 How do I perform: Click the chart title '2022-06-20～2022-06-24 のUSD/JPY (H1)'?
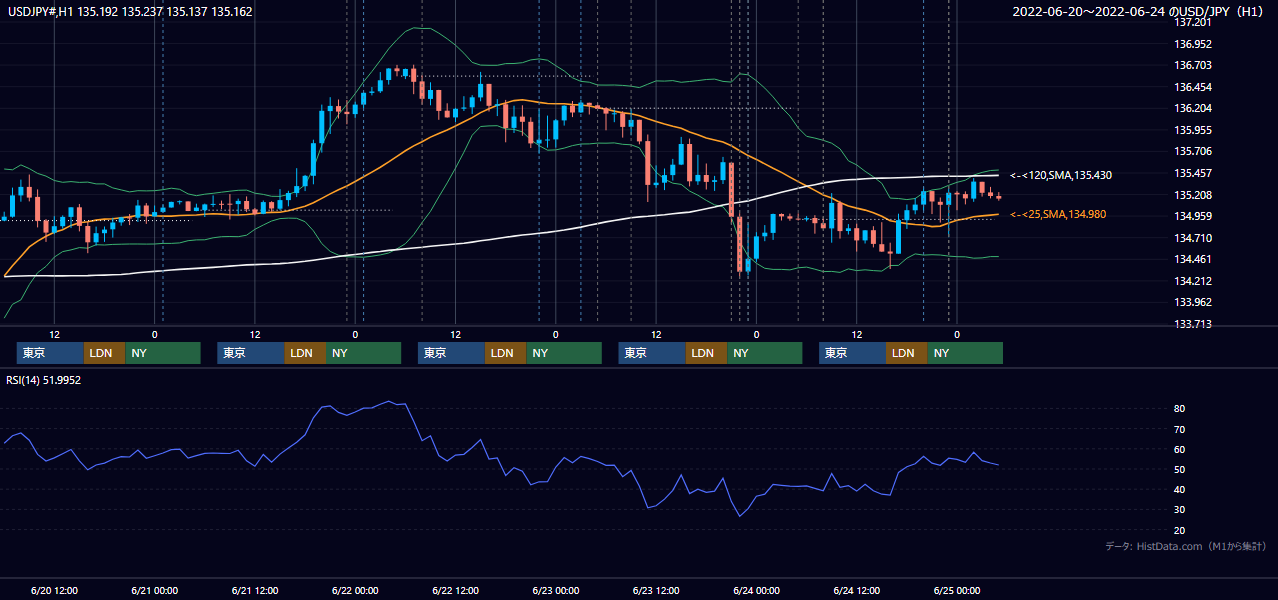[1139, 12]
